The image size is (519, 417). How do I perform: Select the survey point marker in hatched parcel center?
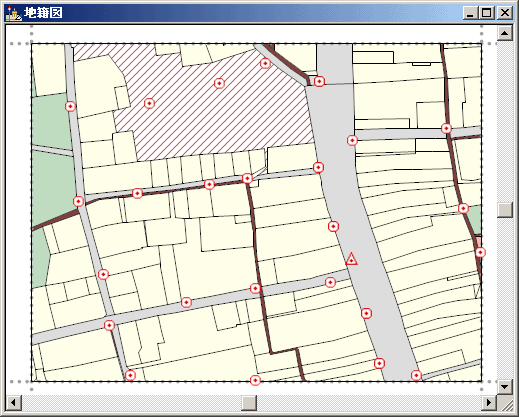(x=219, y=83)
